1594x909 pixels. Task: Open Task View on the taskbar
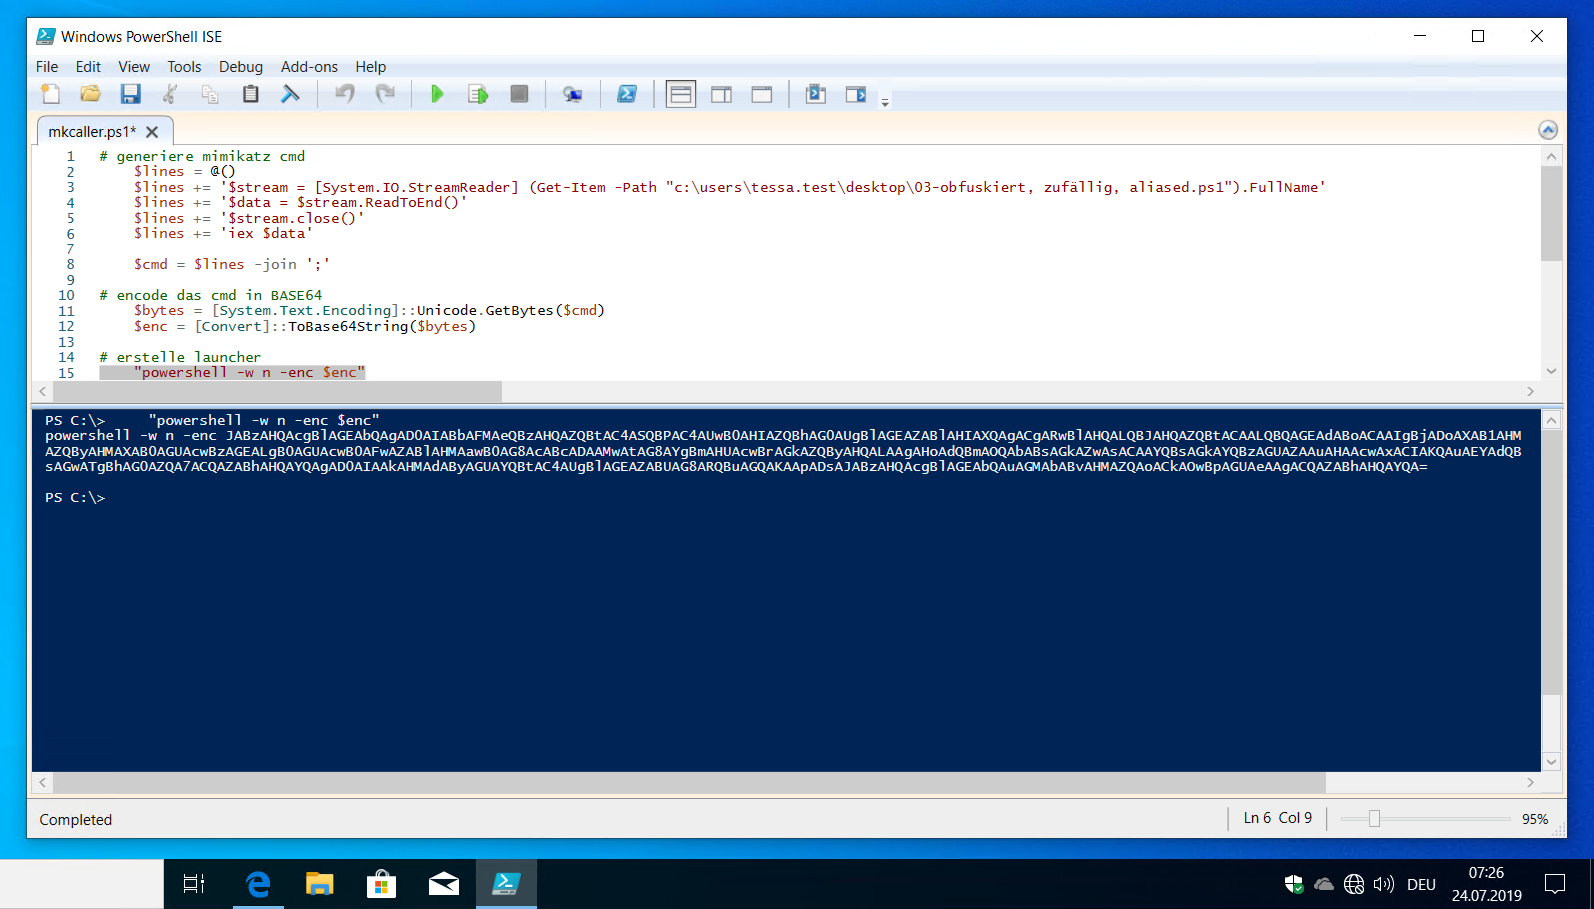[x=194, y=884]
